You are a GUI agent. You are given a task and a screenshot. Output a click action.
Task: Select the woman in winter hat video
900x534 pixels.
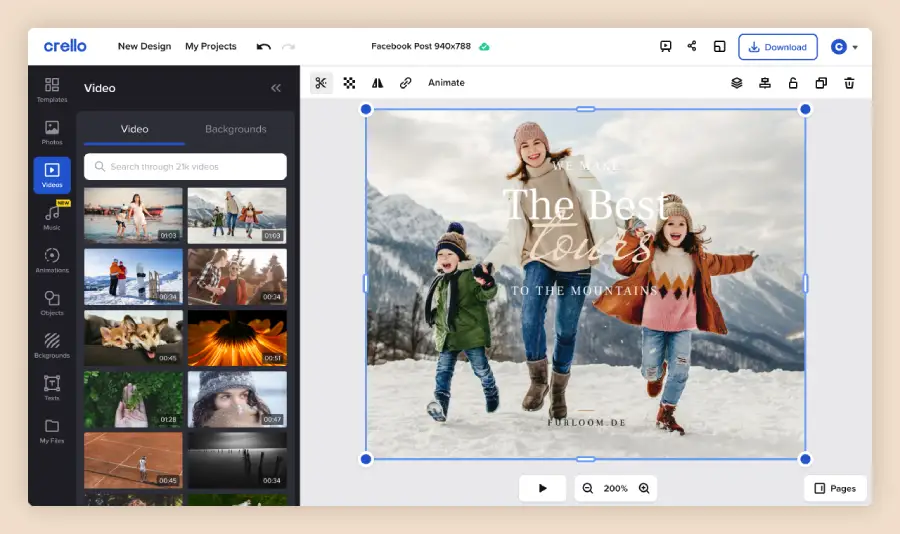pos(237,399)
